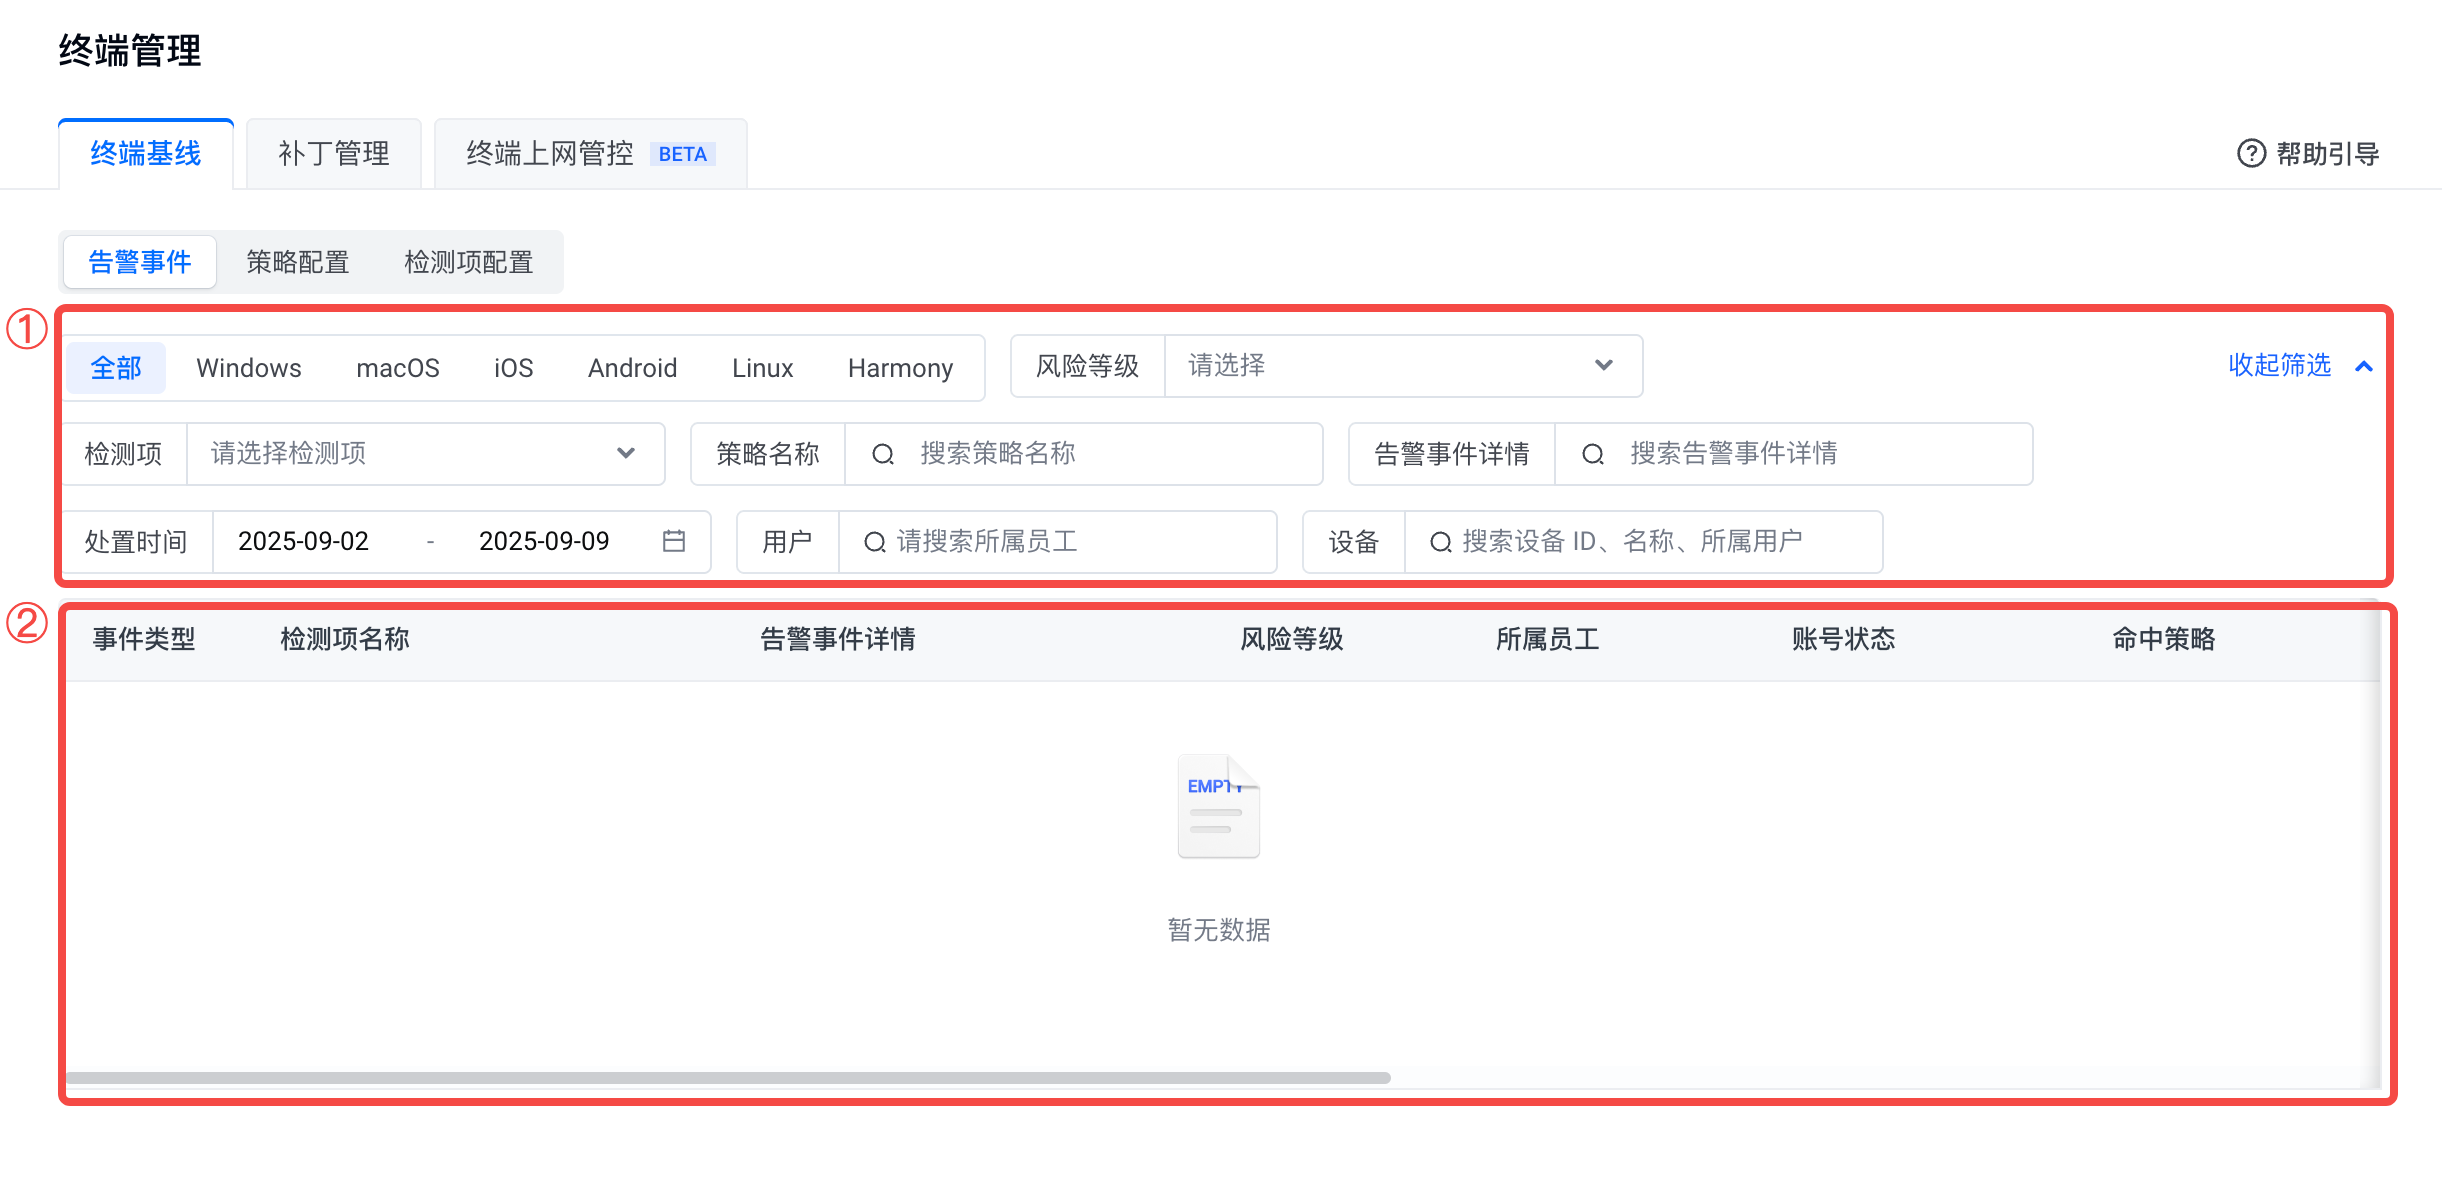The height and width of the screenshot is (1182, 2448).
Task: Switch to the 策略配置 sub-tab
Action: coord(297,262)
